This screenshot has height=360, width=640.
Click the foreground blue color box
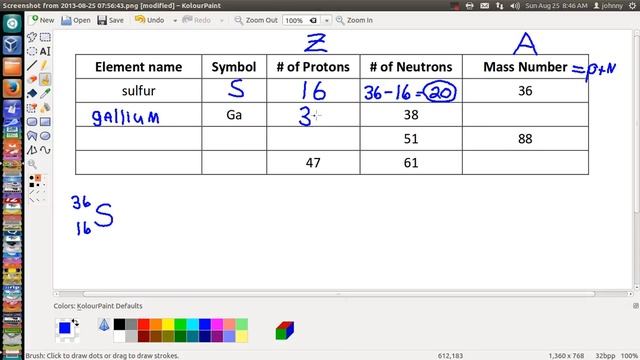[64, 328]
